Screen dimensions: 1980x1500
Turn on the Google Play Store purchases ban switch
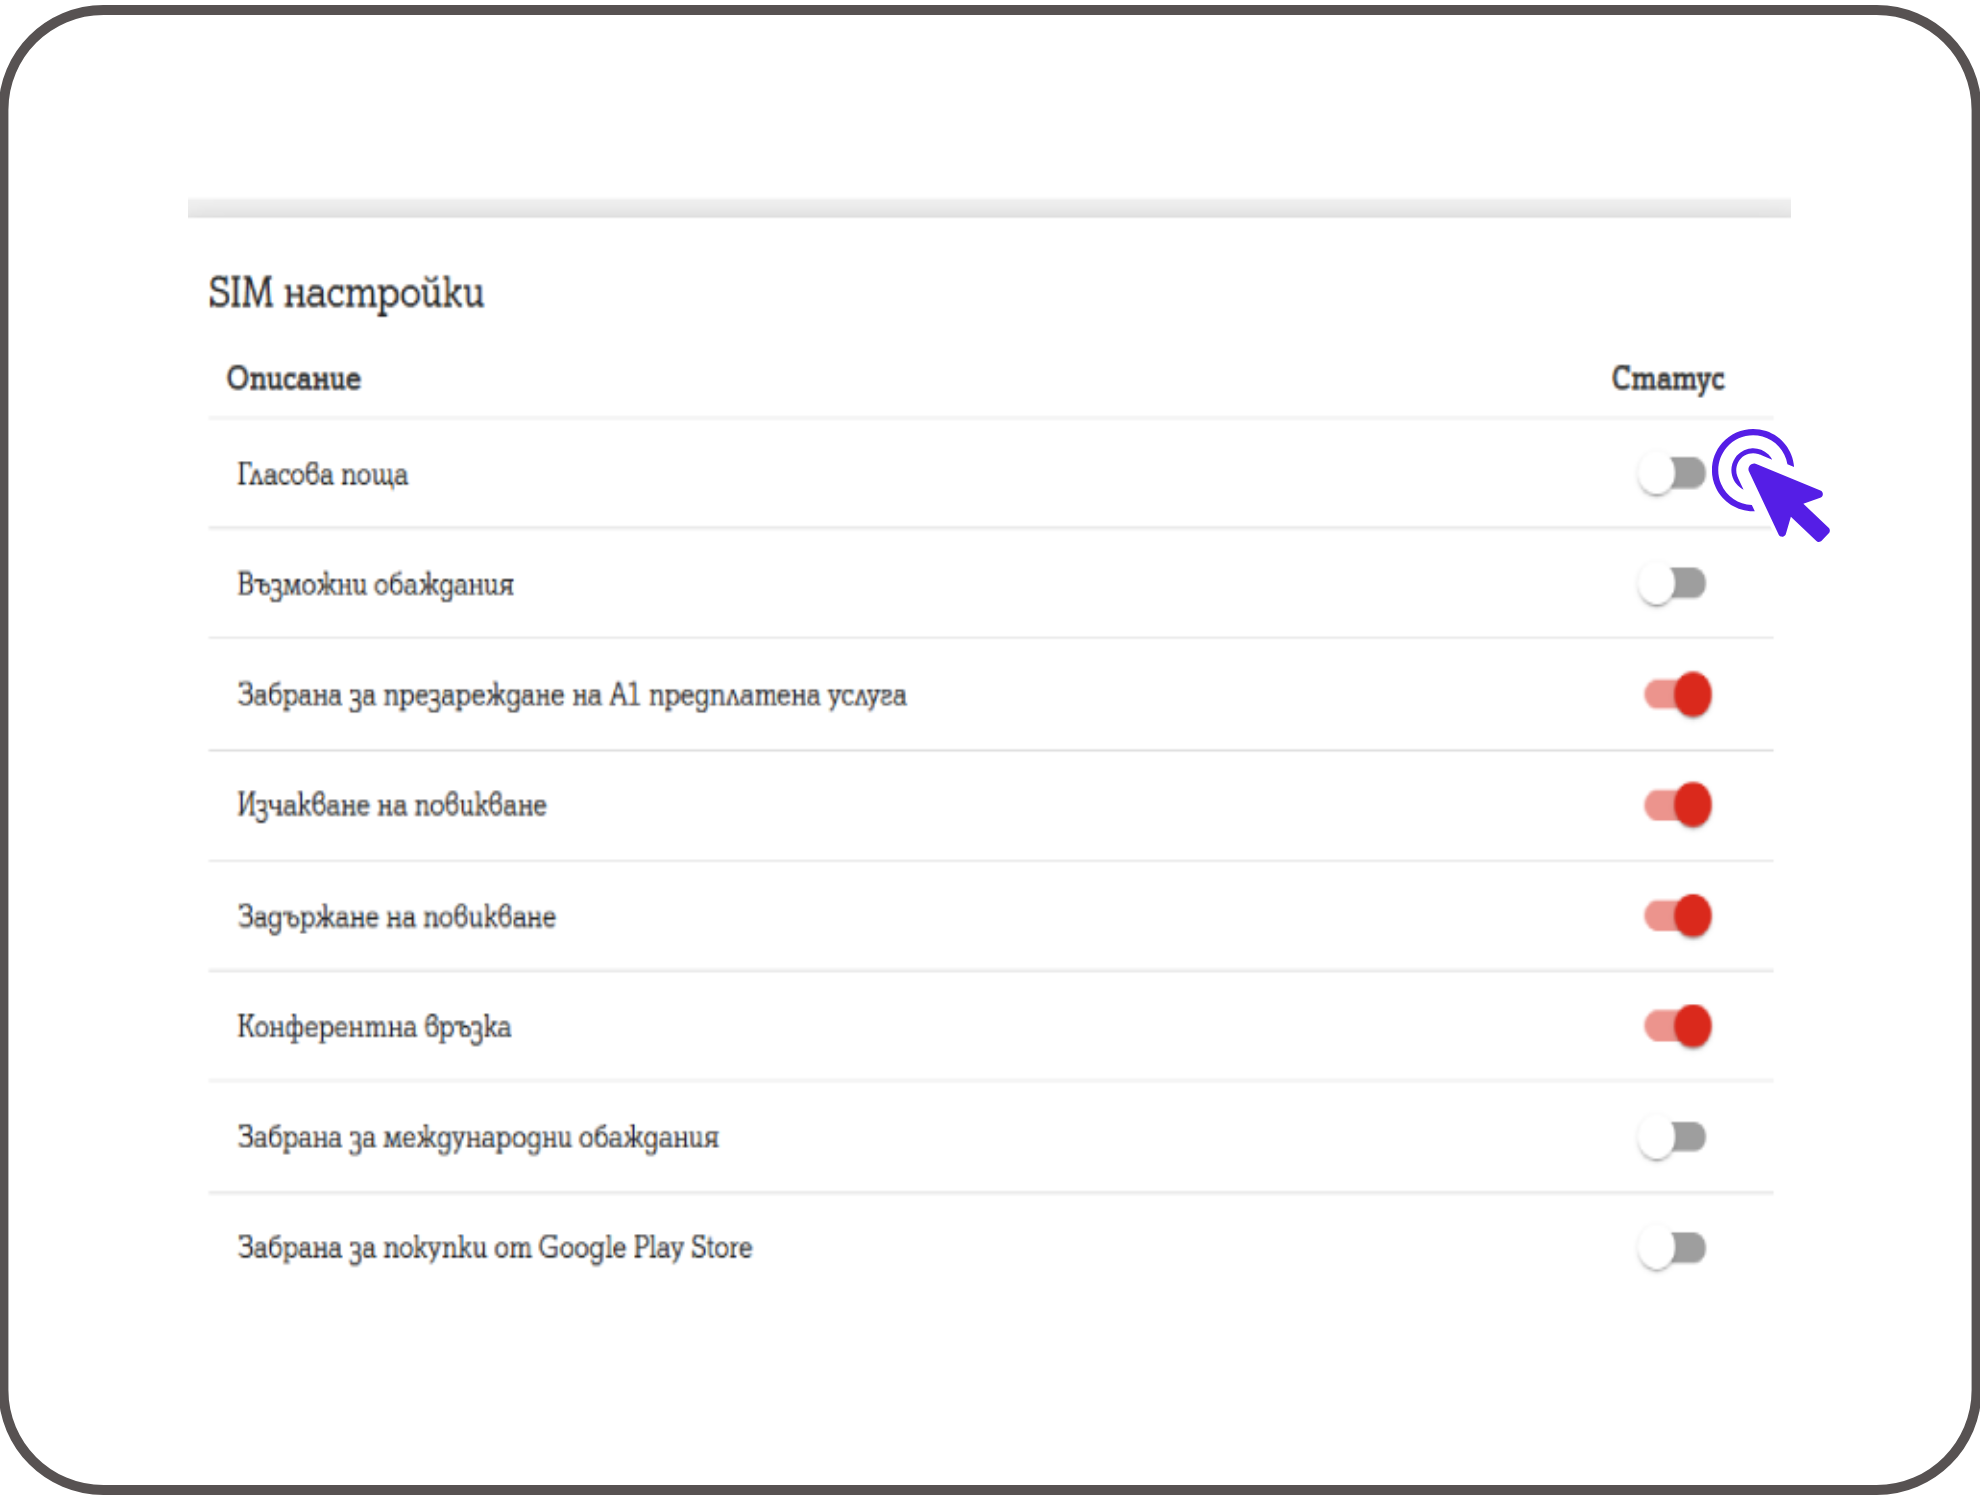point(1672,1248)
